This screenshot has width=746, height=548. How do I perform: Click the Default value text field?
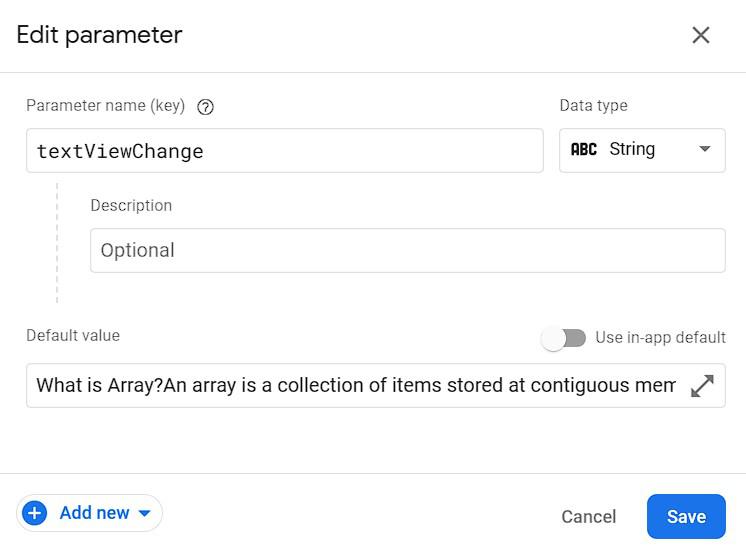click(x=355, y=386)
